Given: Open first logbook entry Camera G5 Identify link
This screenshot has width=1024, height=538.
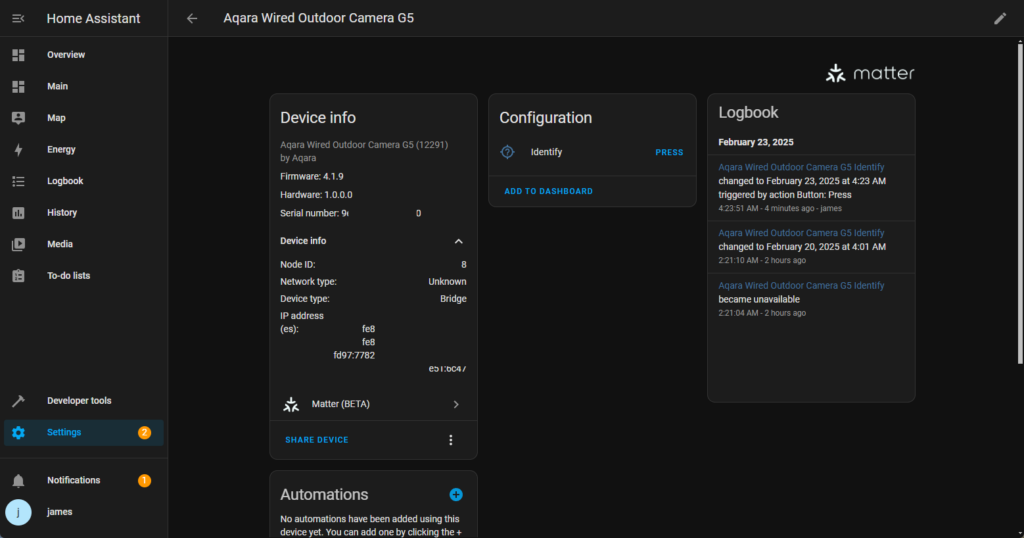Looking at the screenshot, I should click(x=801, y=167).
